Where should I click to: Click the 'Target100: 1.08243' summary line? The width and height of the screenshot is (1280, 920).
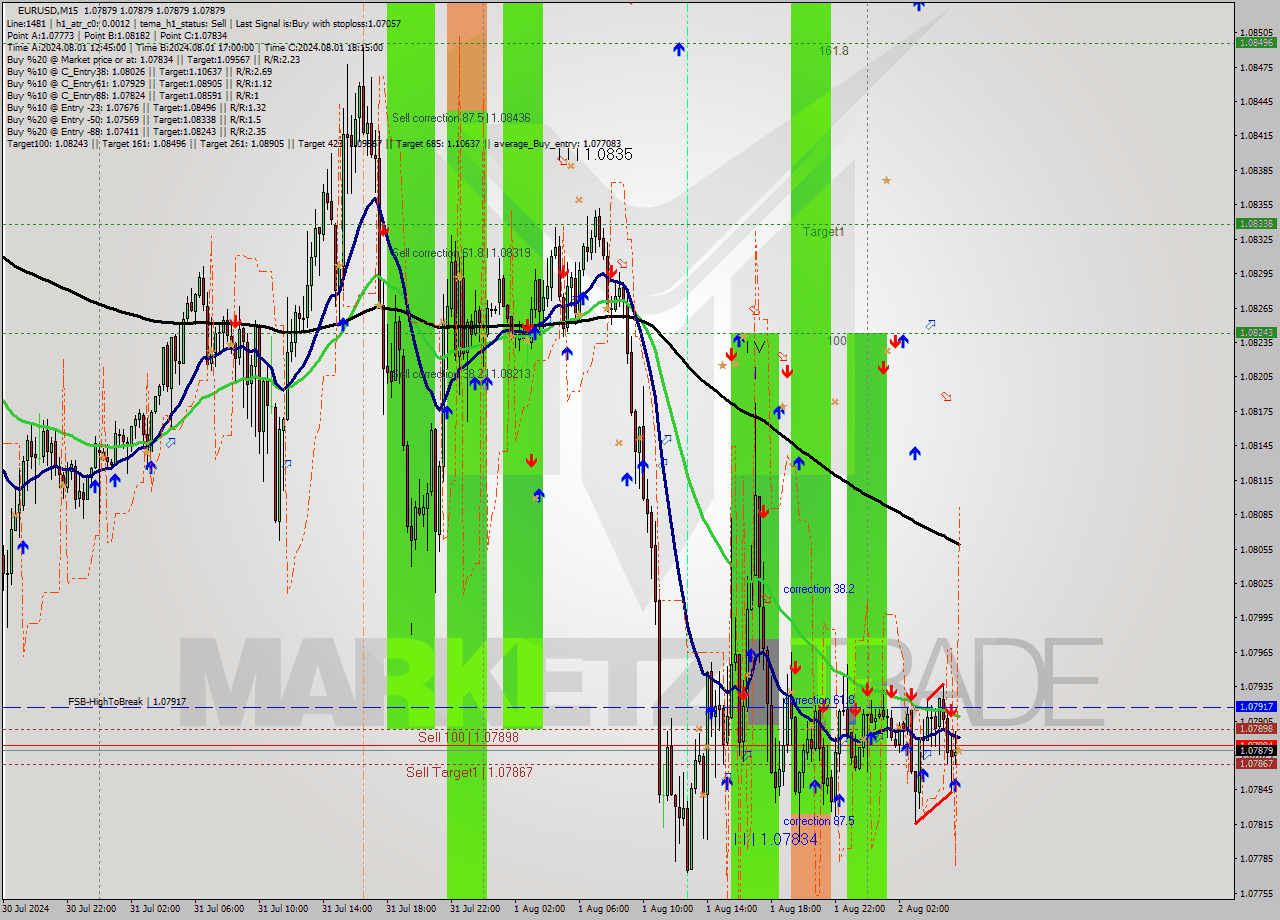point(314,144)
